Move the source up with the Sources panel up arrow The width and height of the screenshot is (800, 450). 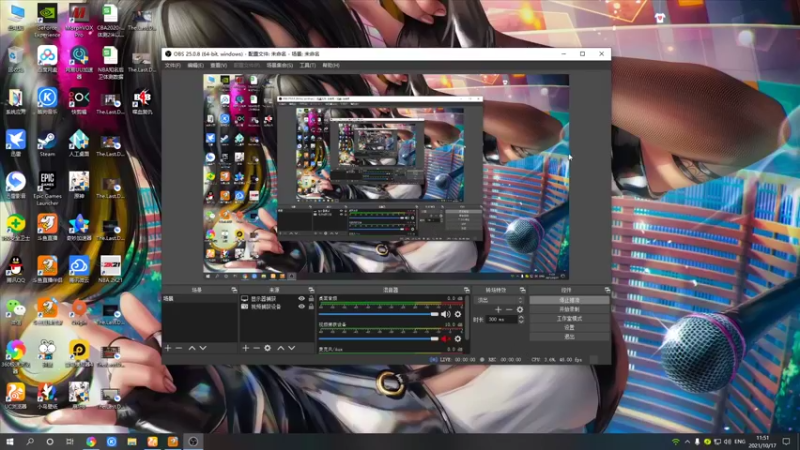[281, 348]
